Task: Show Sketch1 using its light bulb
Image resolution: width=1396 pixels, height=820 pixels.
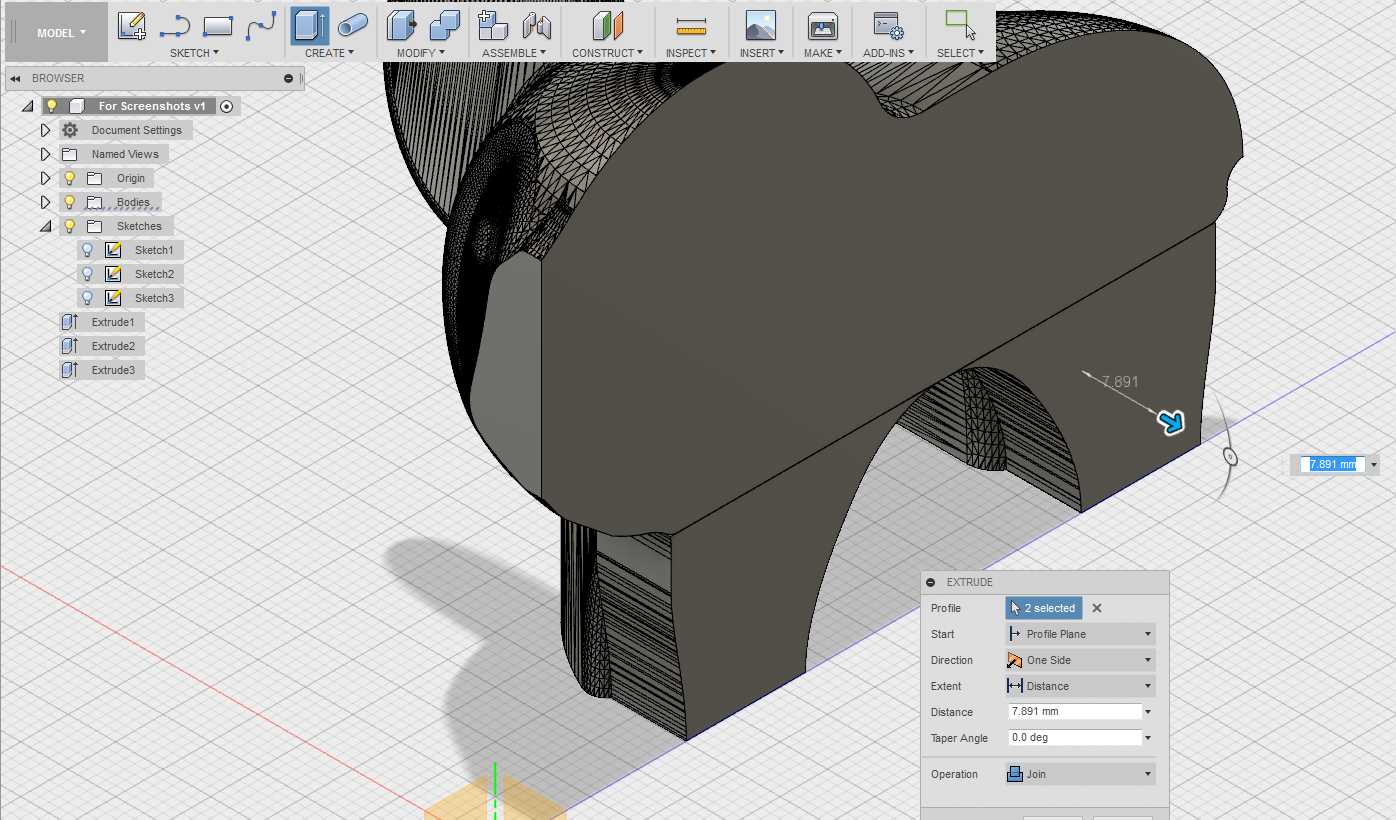Action: point(87,250)
